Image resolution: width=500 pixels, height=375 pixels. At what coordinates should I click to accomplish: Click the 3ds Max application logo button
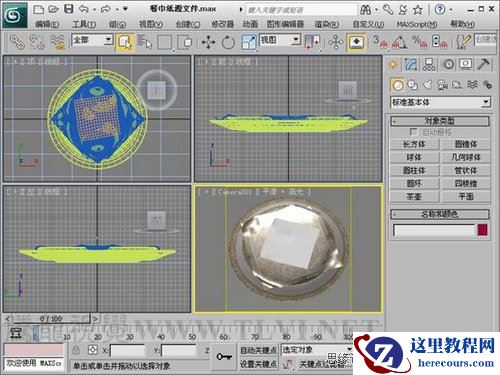point(15,15)
